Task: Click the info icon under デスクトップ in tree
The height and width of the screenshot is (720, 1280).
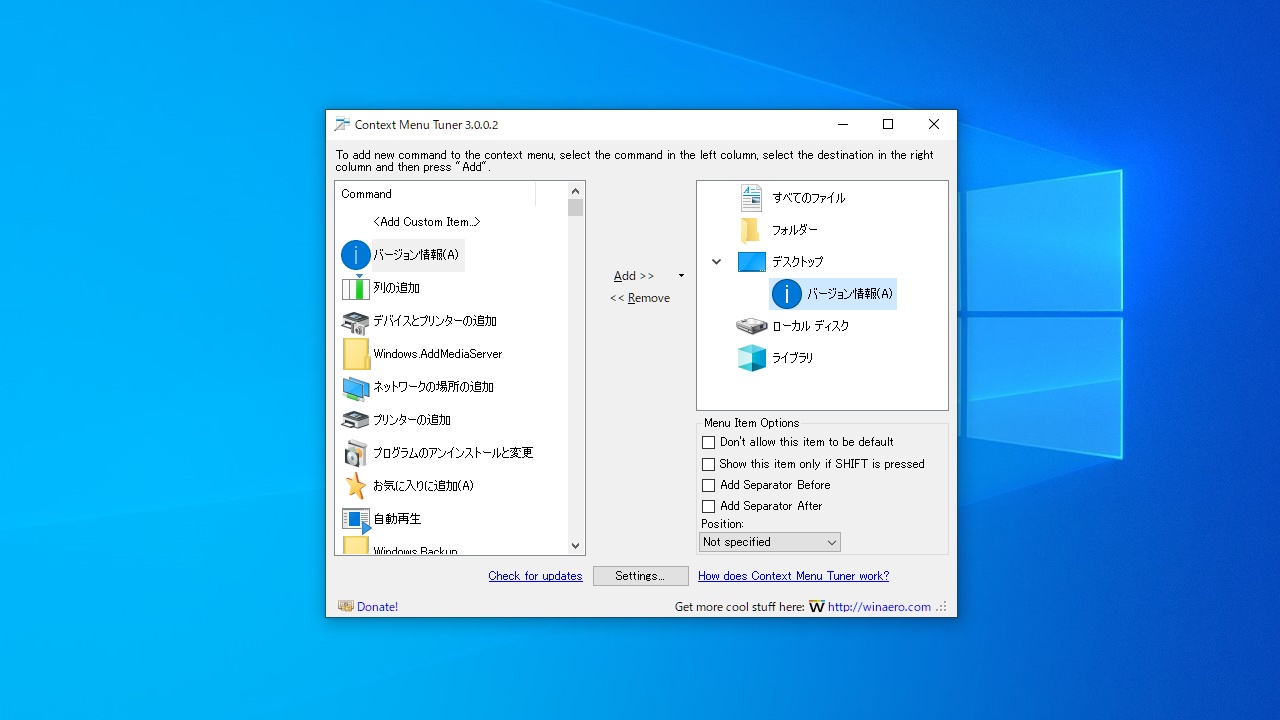Action: coord(787,294)
